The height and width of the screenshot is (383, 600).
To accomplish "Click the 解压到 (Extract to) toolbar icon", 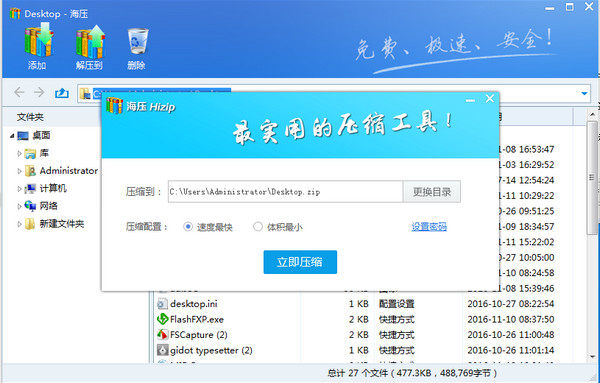I will click(90, 42).
